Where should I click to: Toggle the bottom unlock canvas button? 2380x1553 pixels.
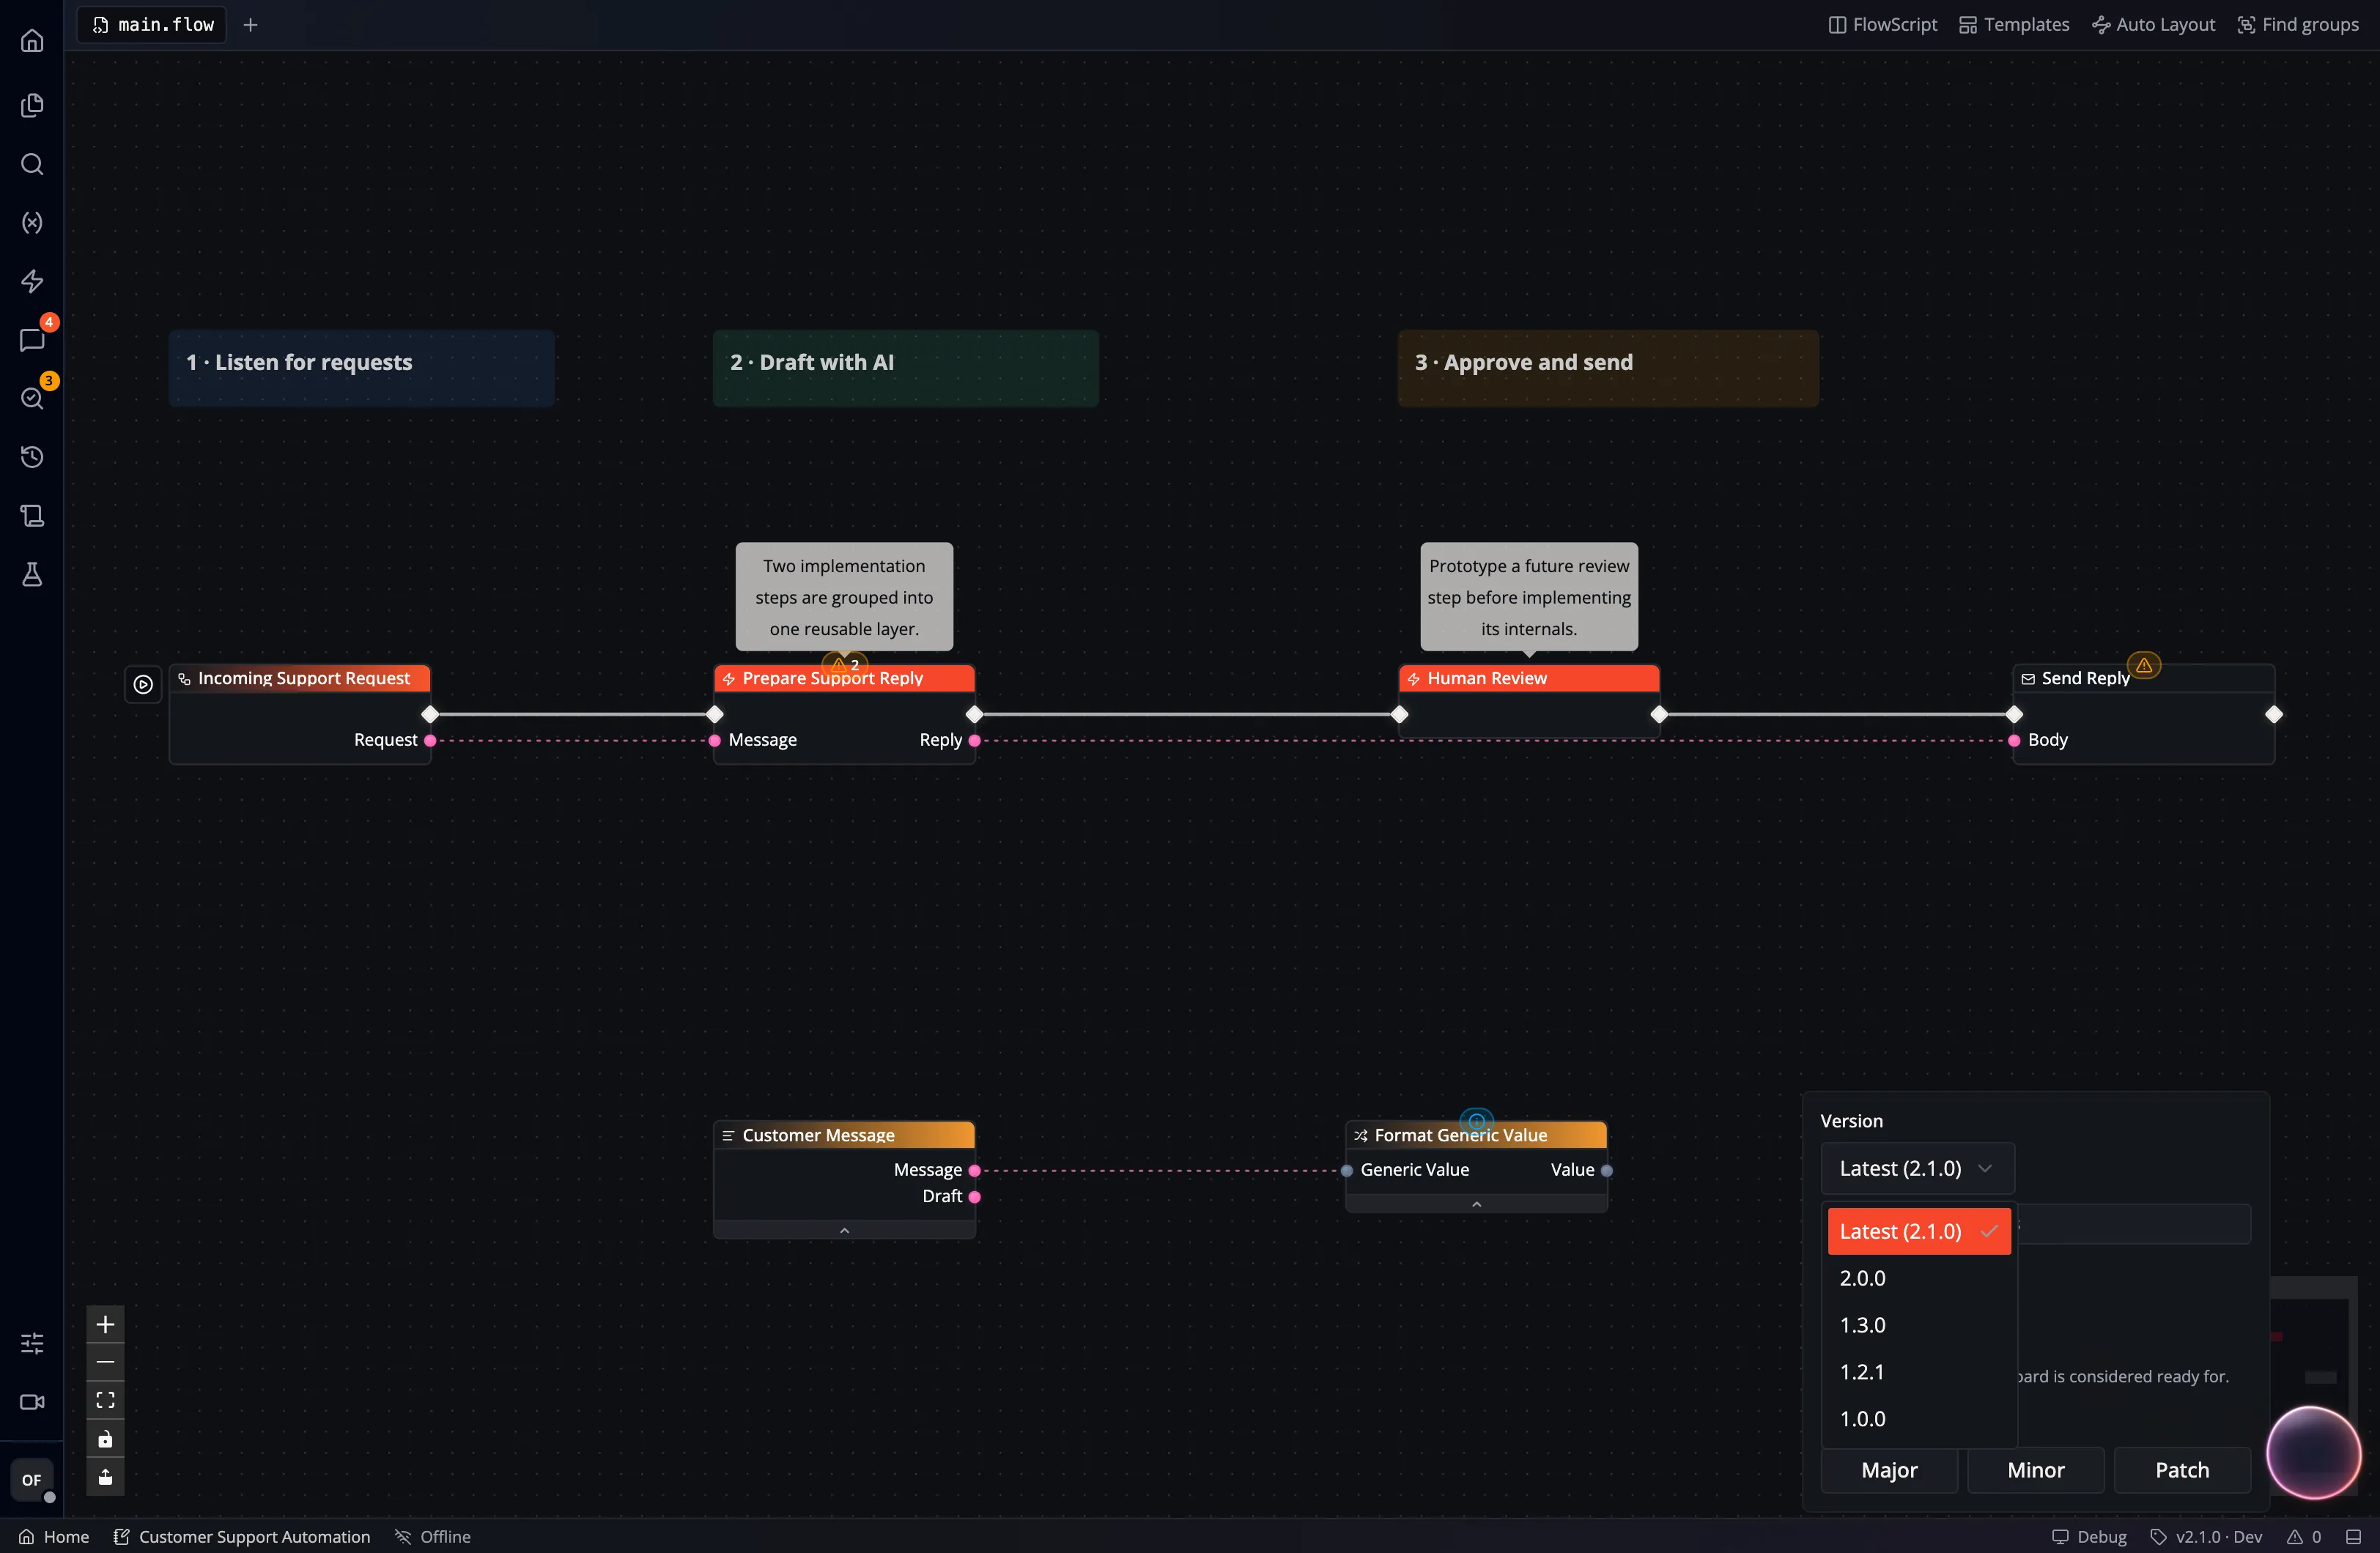(x=105, y=1477)
